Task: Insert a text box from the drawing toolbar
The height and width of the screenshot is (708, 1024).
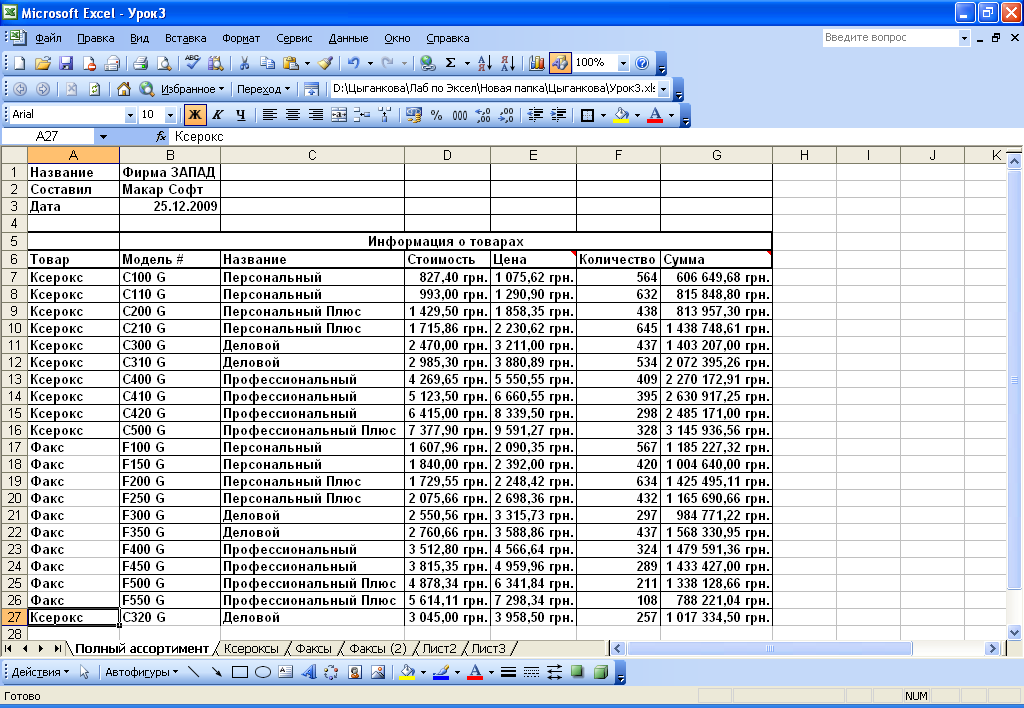Action: pos(285,672)
